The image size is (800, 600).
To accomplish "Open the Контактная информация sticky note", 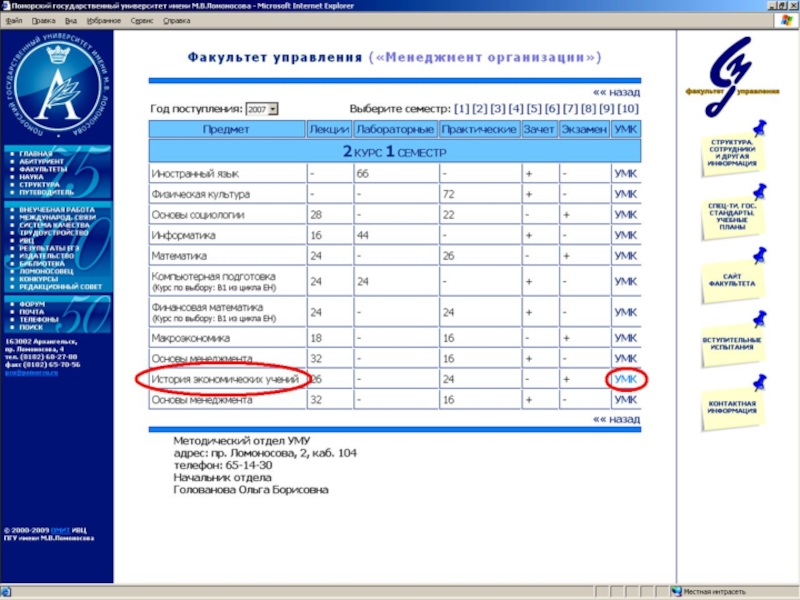I will (732, 407).
